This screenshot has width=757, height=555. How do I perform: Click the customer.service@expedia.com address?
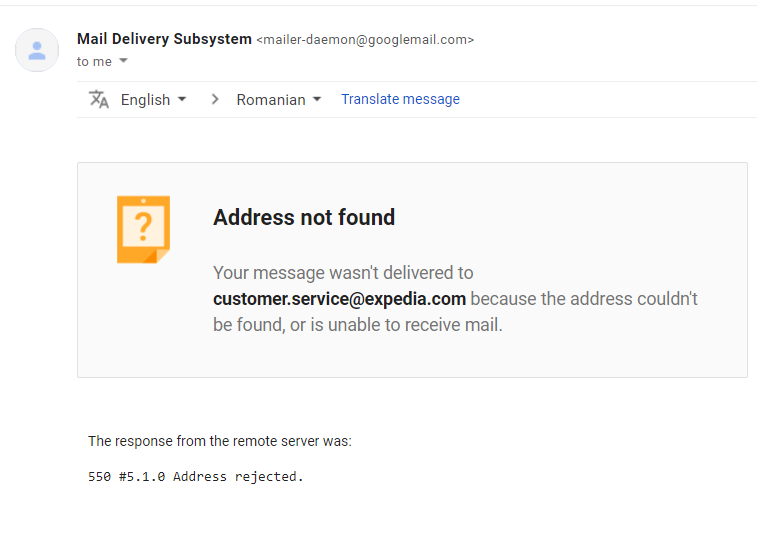coord(339,298)
